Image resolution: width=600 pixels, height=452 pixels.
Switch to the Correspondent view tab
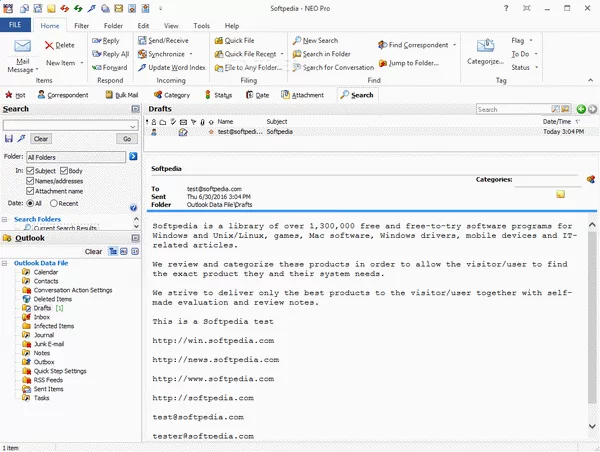[x=61, y=95]
